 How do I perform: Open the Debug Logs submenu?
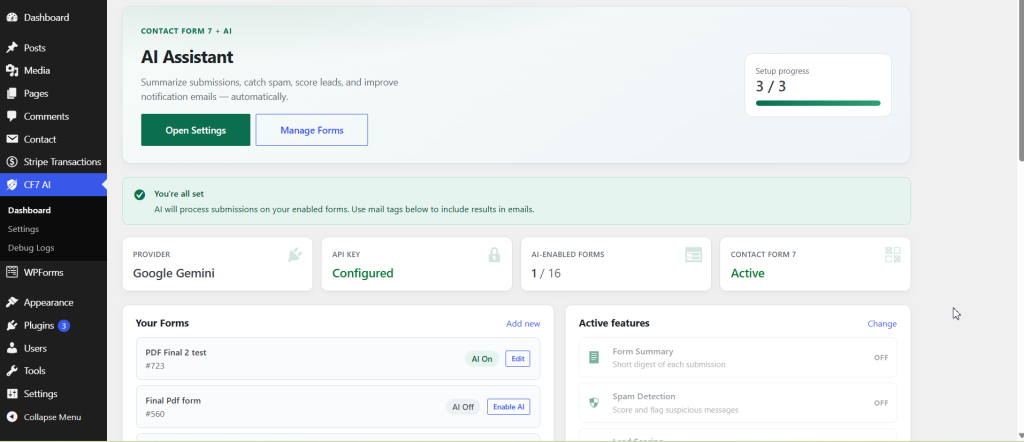31,248
